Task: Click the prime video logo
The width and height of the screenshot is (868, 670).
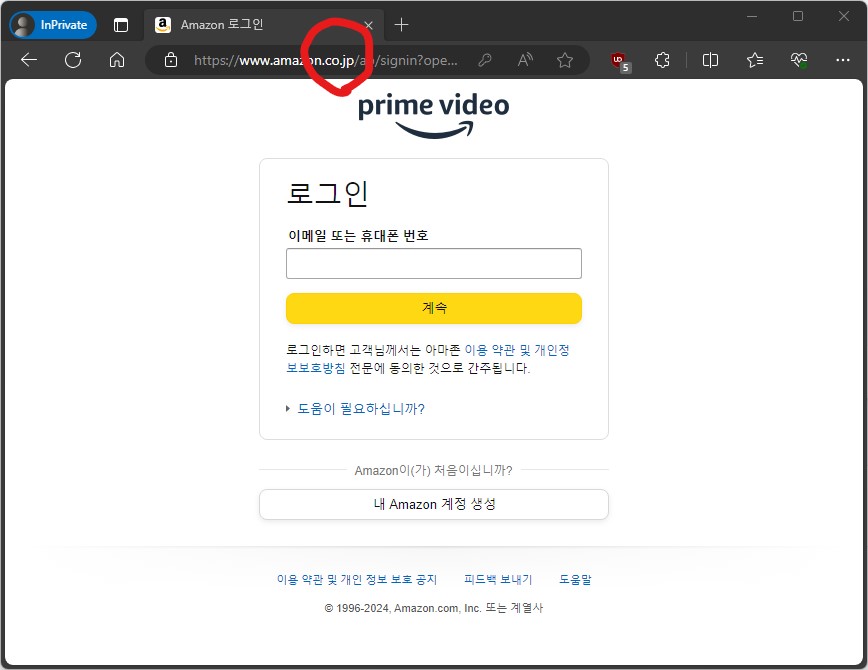Action: [x=433, y=116]
